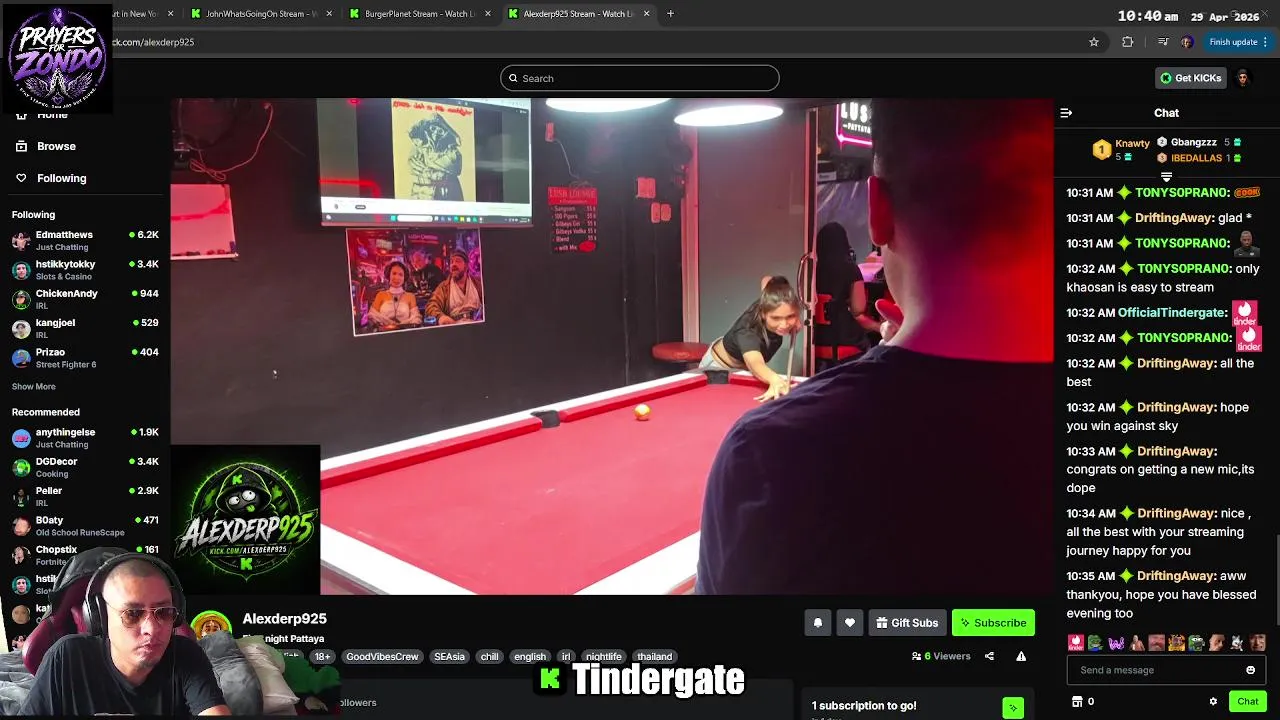Click the Get KICKs button

[x=1190, y=78]
